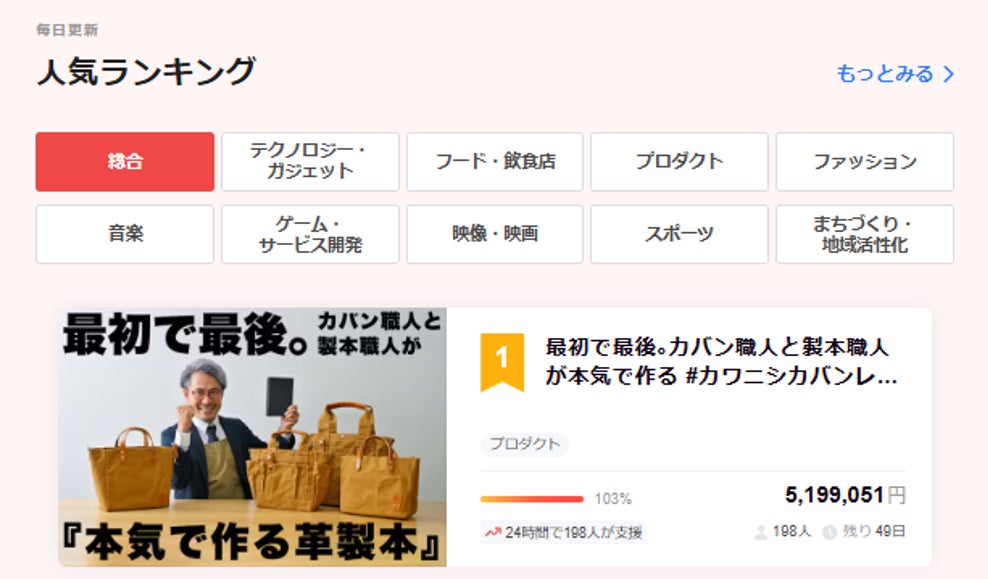Viewport: 988px width, 579px height.
Task: Open the もっとみる link
Action: 885,74
